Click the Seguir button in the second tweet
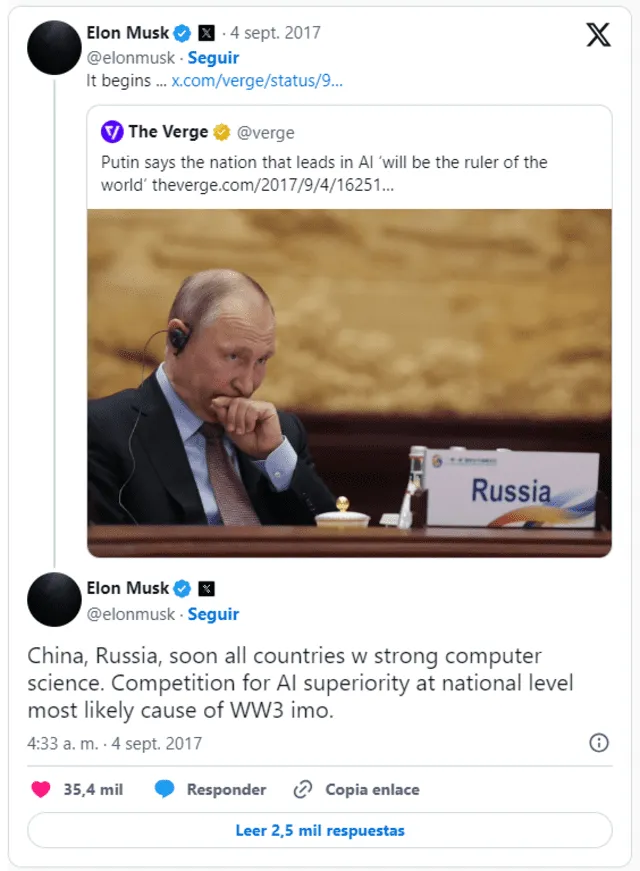This screenshot has width=640, height=871. (x=214, y=614)
